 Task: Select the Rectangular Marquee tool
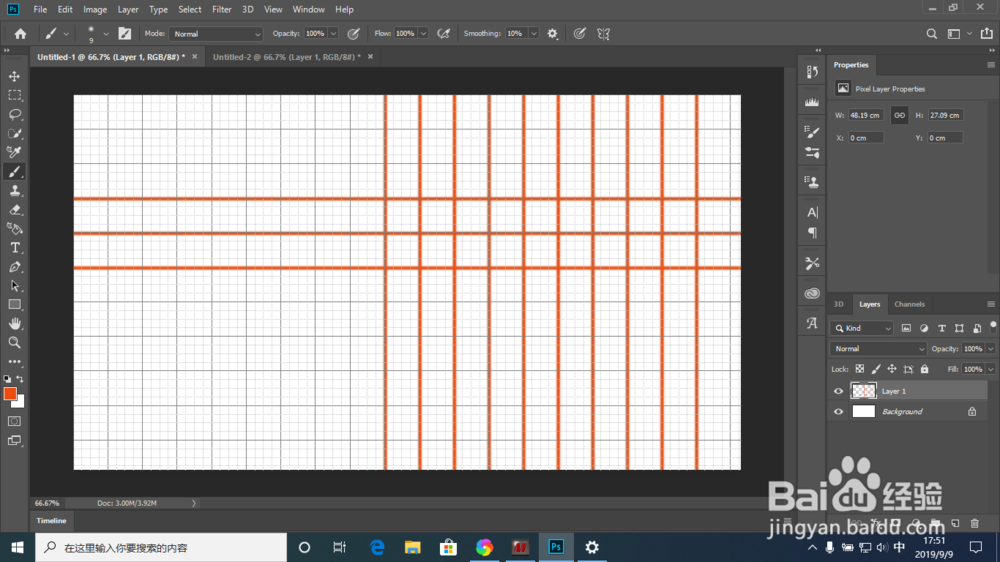tap(14, 96)
